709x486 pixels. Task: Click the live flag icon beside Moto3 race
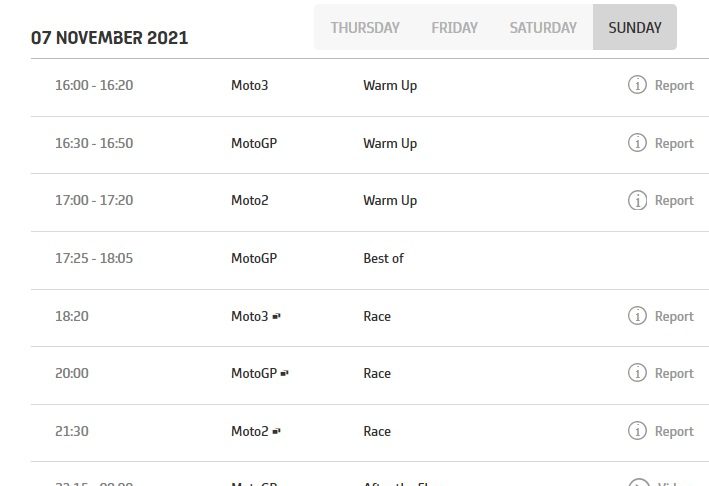point(277,316)
